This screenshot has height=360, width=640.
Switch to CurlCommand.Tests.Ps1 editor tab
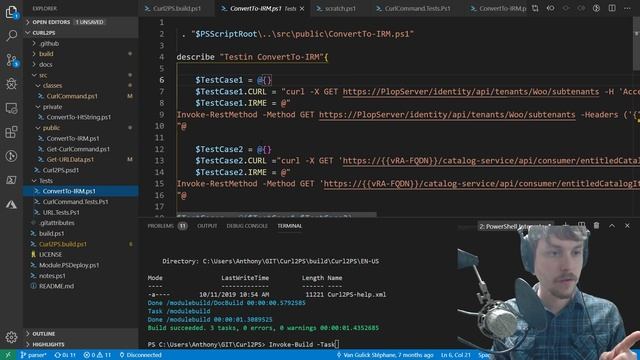(417, 9)
